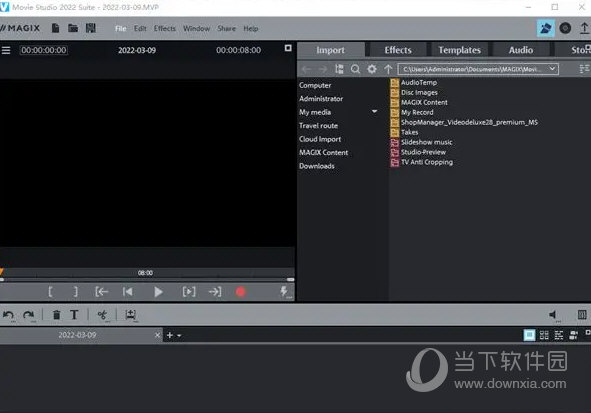Open search in media pool

355,69
